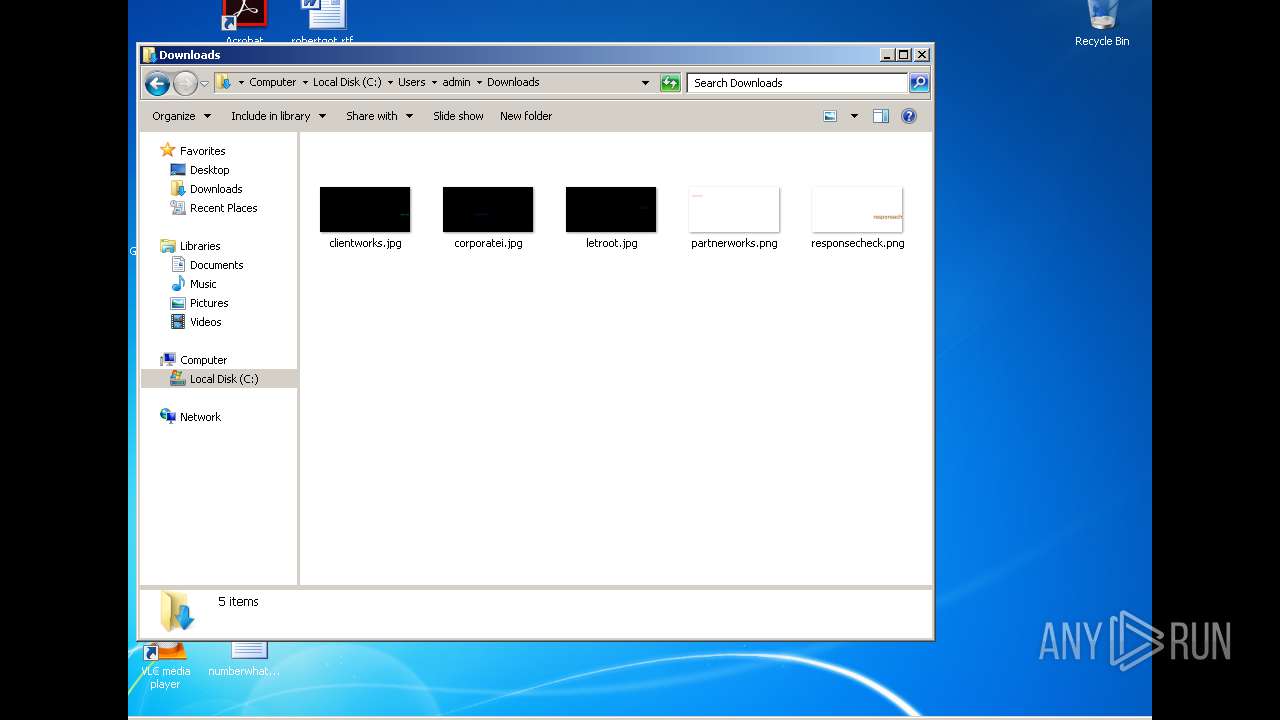1280x720 pixels.
Task: Click the folder icon in address bar
Action: tap(224, 82)
